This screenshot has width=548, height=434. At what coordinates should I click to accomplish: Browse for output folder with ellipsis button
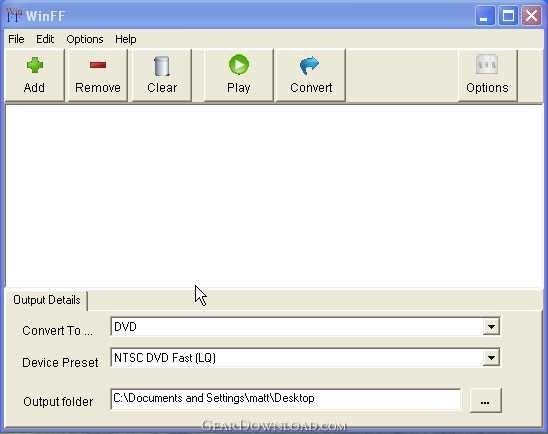point(485,401)
